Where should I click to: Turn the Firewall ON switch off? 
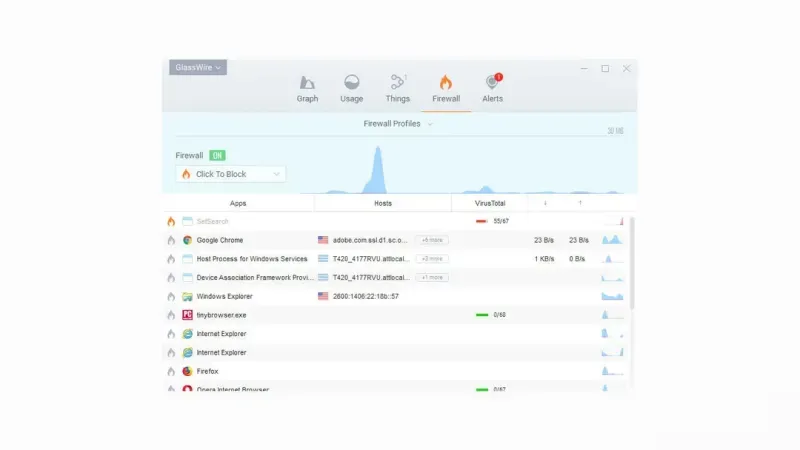tap(217, 156)
